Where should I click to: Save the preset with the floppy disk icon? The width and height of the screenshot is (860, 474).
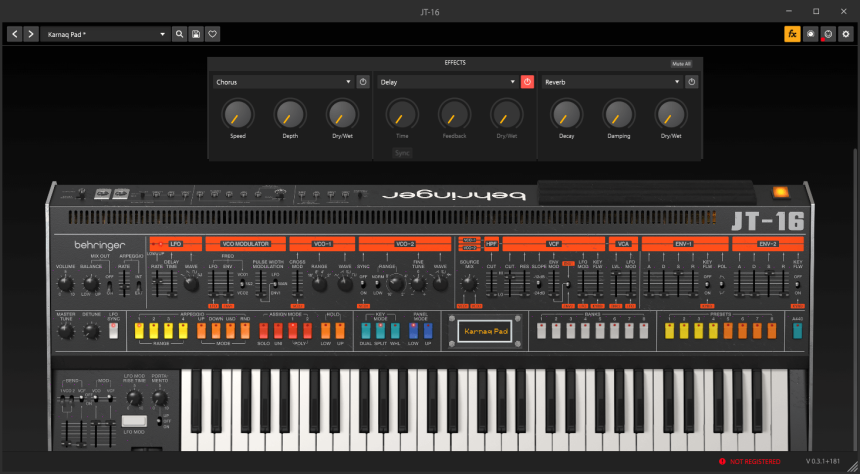(x=196, y=34)
